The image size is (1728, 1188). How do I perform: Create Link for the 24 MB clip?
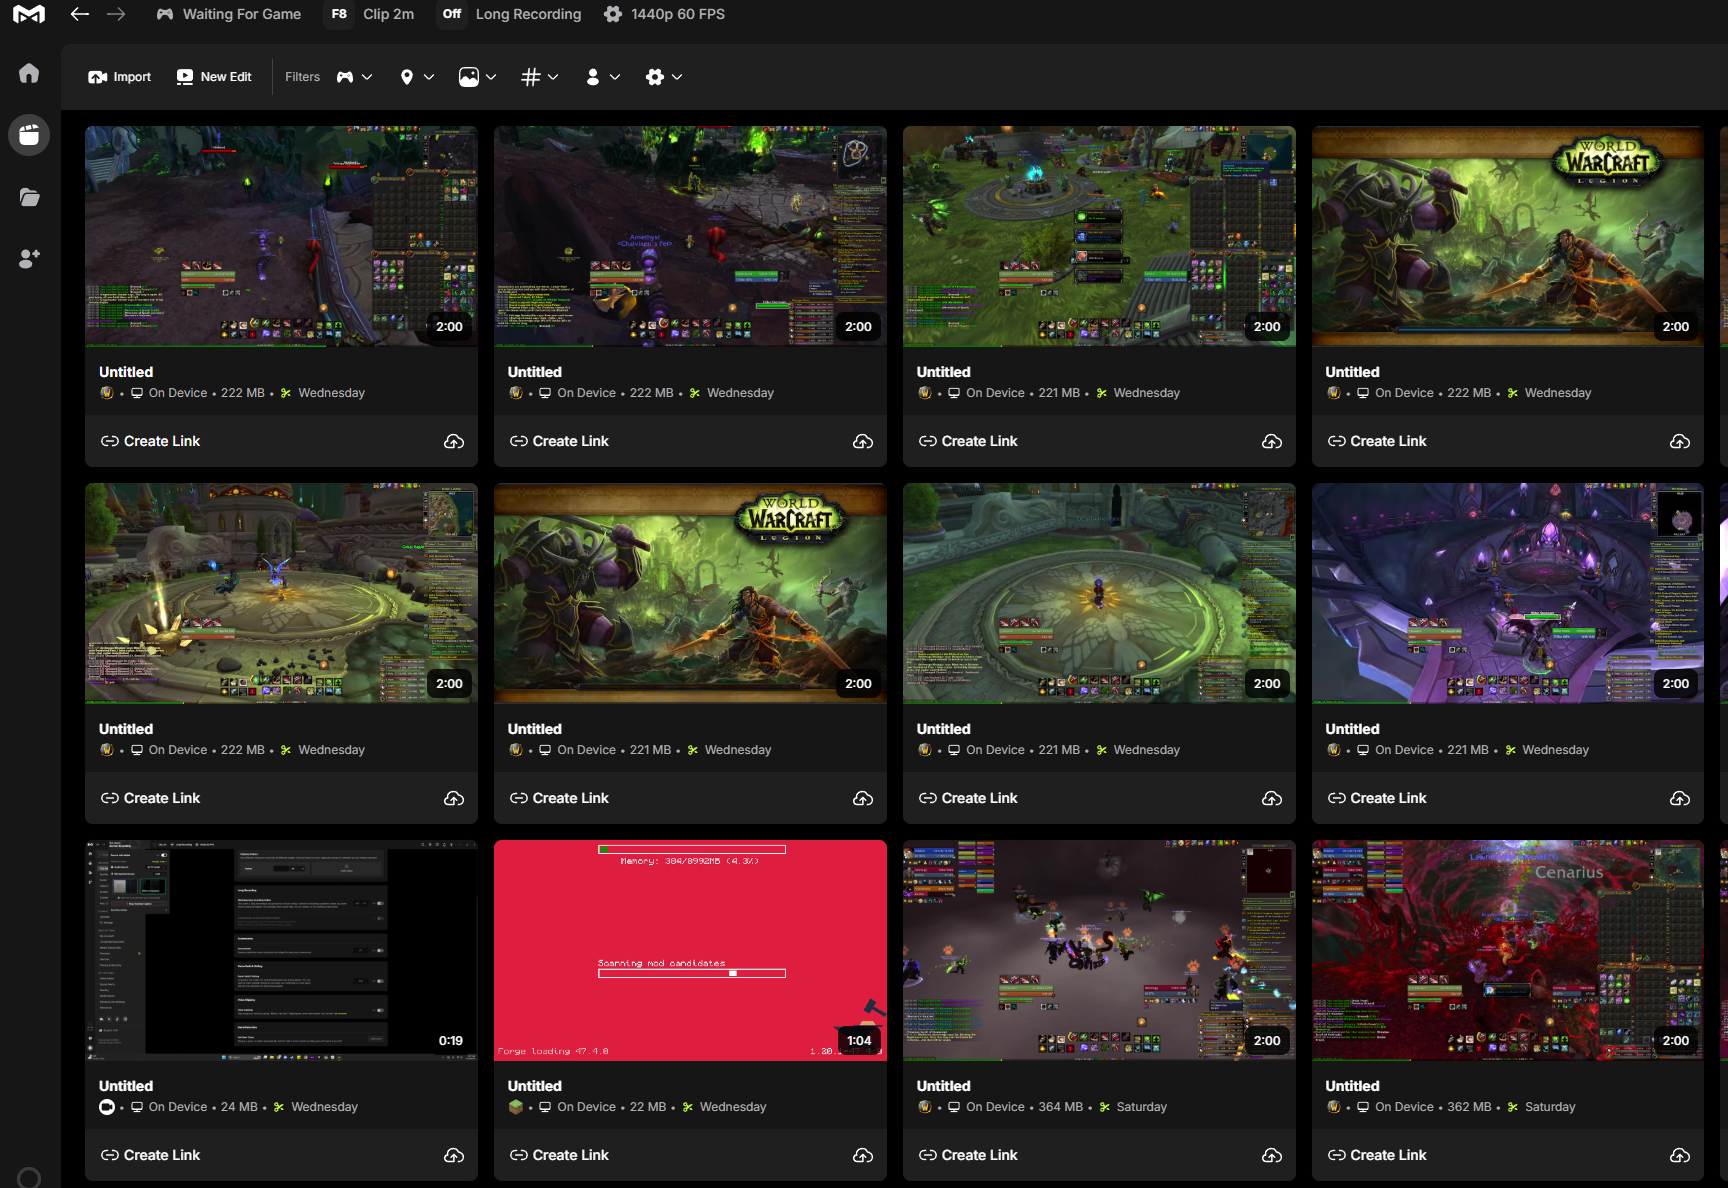[x=150, y=1155]
